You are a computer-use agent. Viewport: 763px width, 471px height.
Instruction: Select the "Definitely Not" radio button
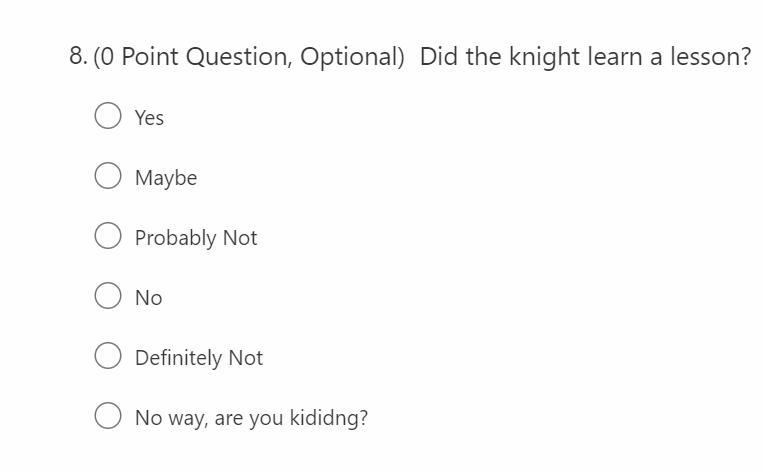(x=108, y=357)
